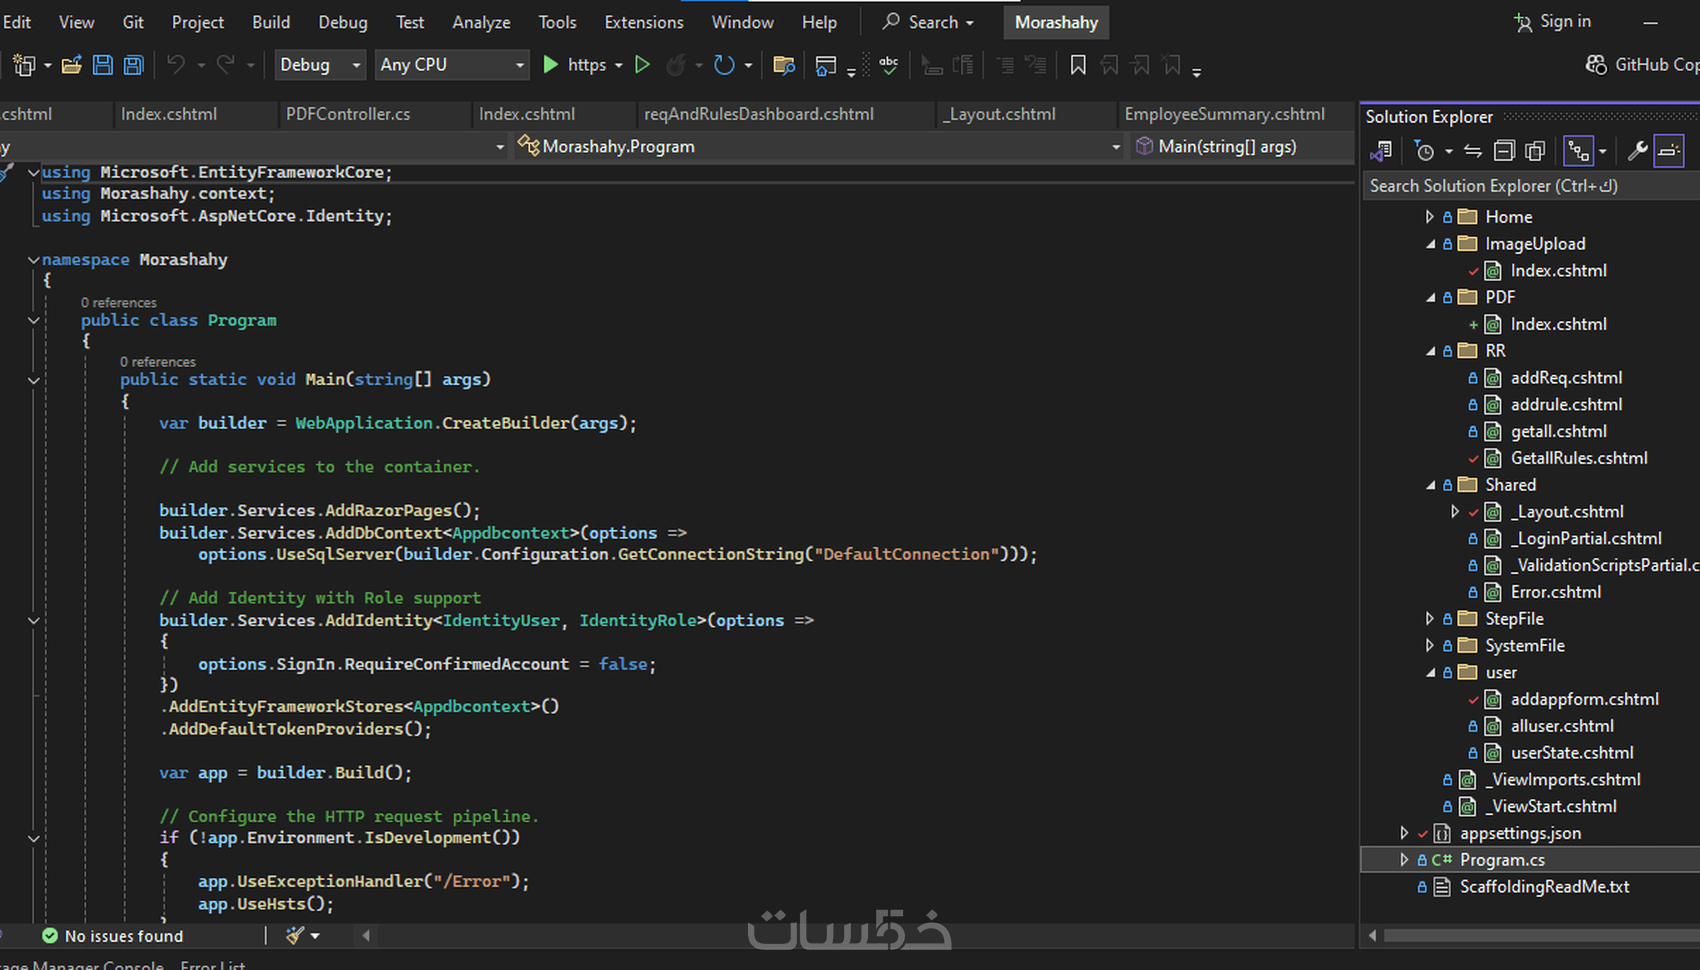The width and height of the screenshot is (1700, 970).
Task: Click the blue Restart circular arrow icon
Action: click(724, 65)
